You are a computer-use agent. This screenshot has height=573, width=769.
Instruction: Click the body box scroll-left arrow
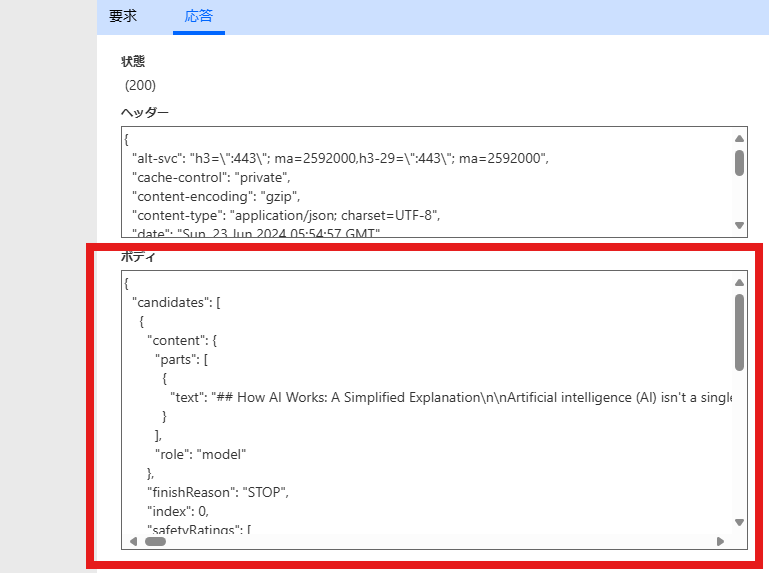coord(133,542)
